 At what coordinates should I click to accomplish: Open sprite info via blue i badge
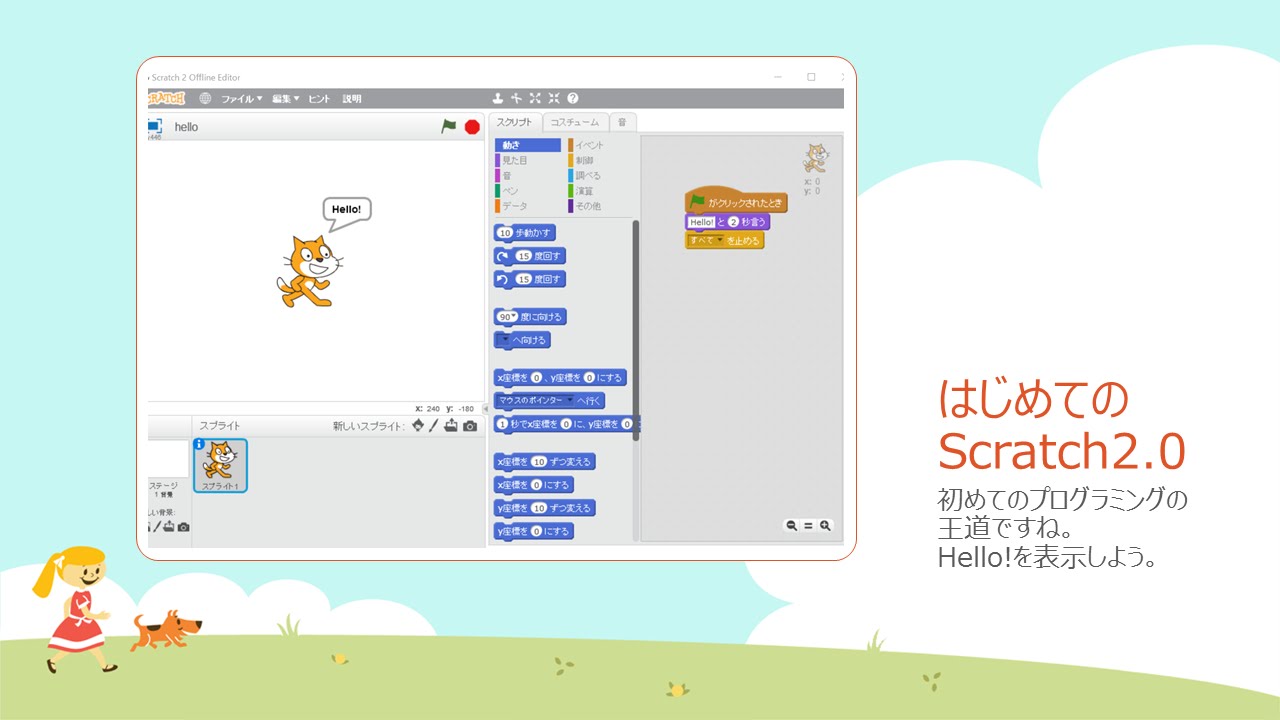[199, 444]
